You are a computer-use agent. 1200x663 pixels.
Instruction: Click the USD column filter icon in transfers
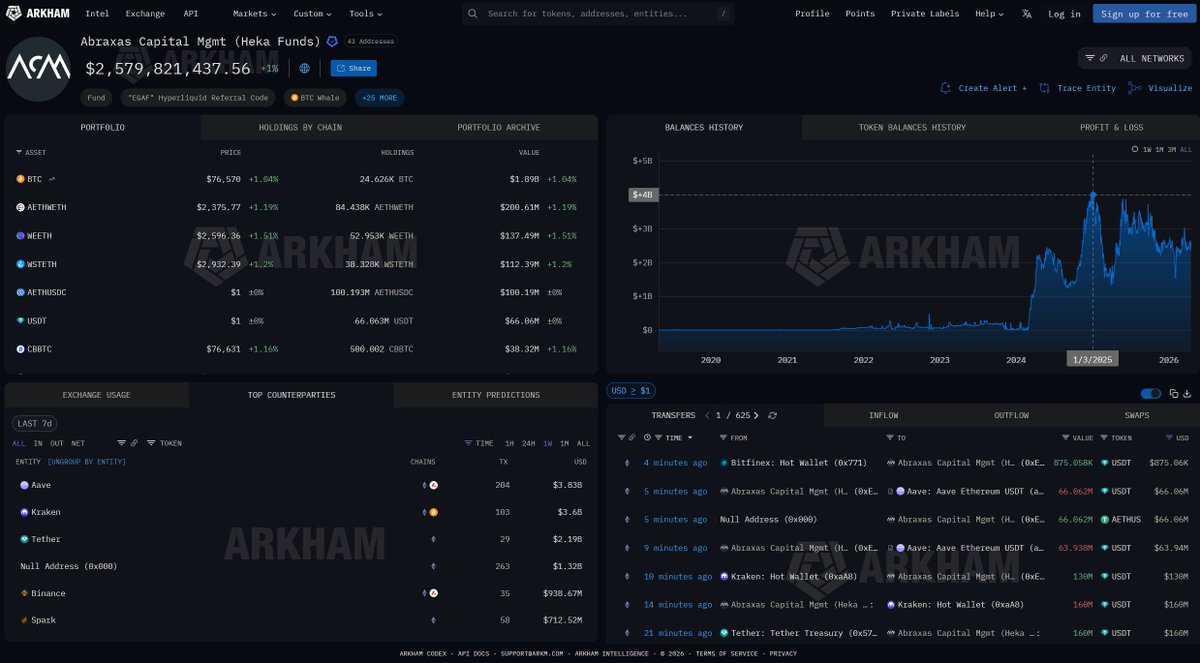[1169, 437]
